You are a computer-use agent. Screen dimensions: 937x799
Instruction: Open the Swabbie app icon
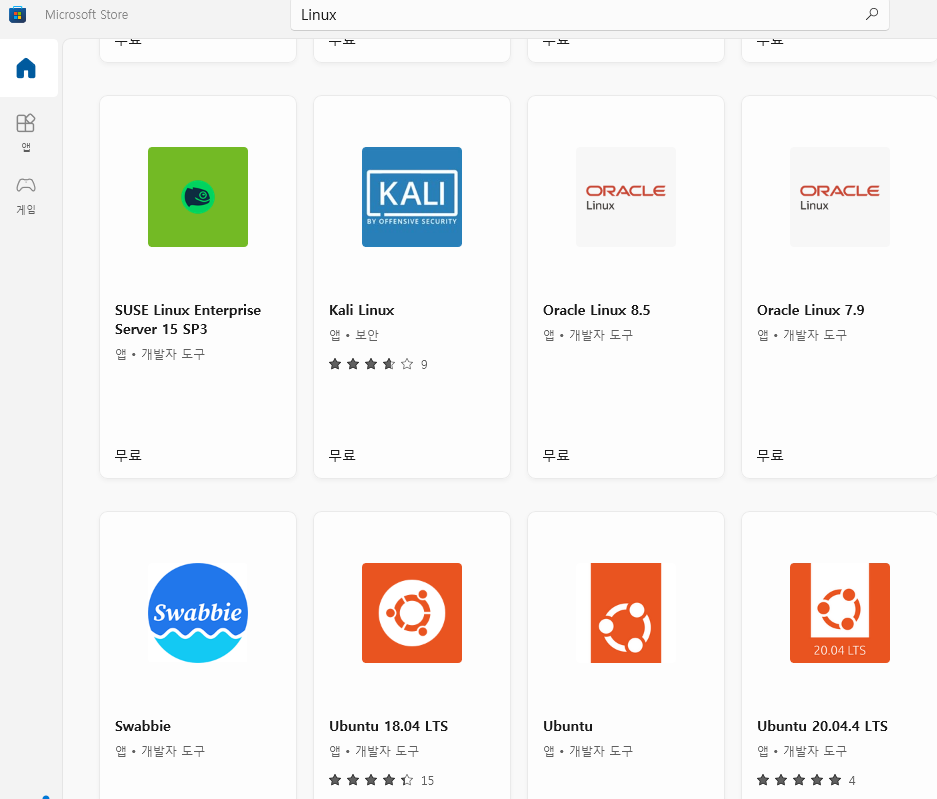pos(198,613)
